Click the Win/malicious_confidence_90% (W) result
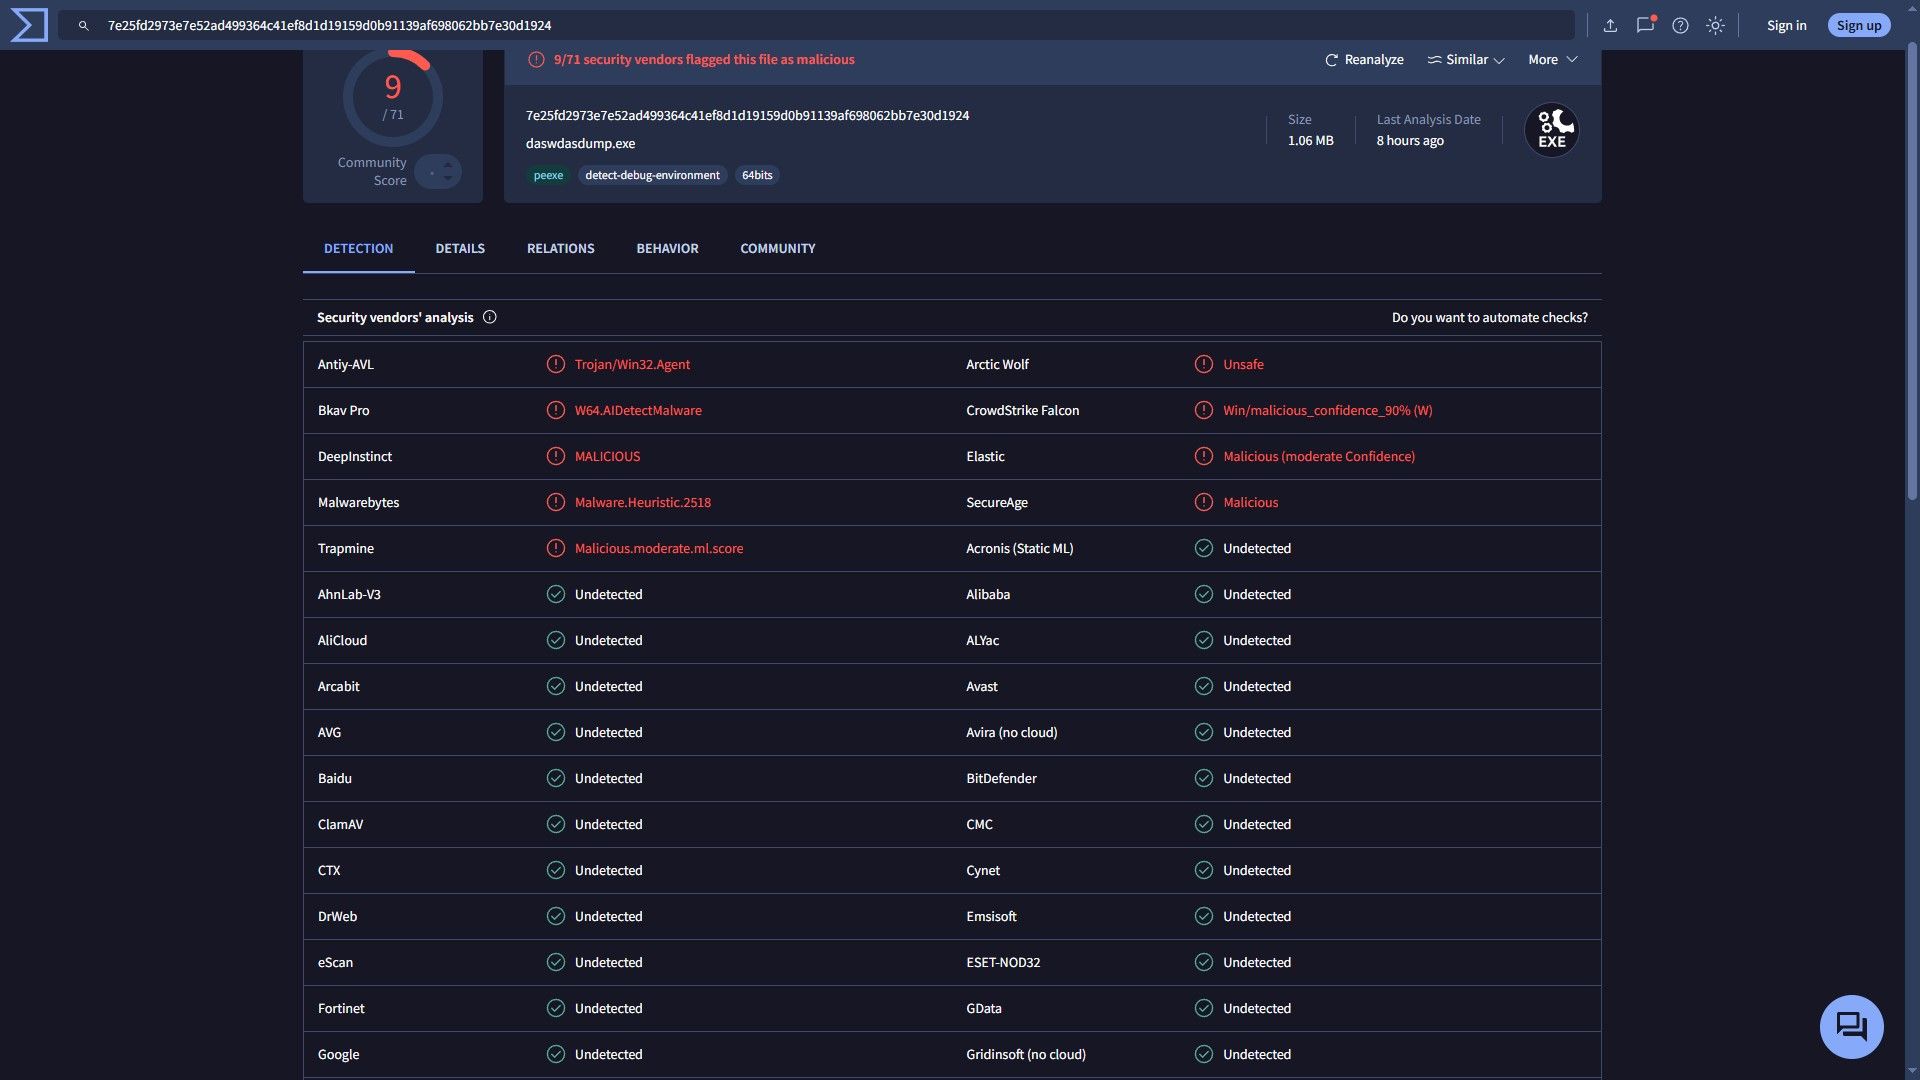 [x=1327, y=410]
